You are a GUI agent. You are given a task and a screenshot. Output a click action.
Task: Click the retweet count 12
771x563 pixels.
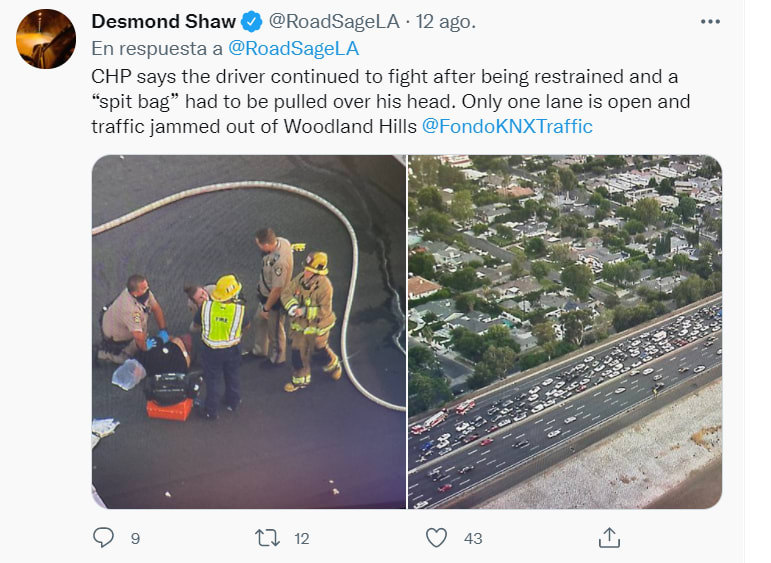(x=301, y=539)
